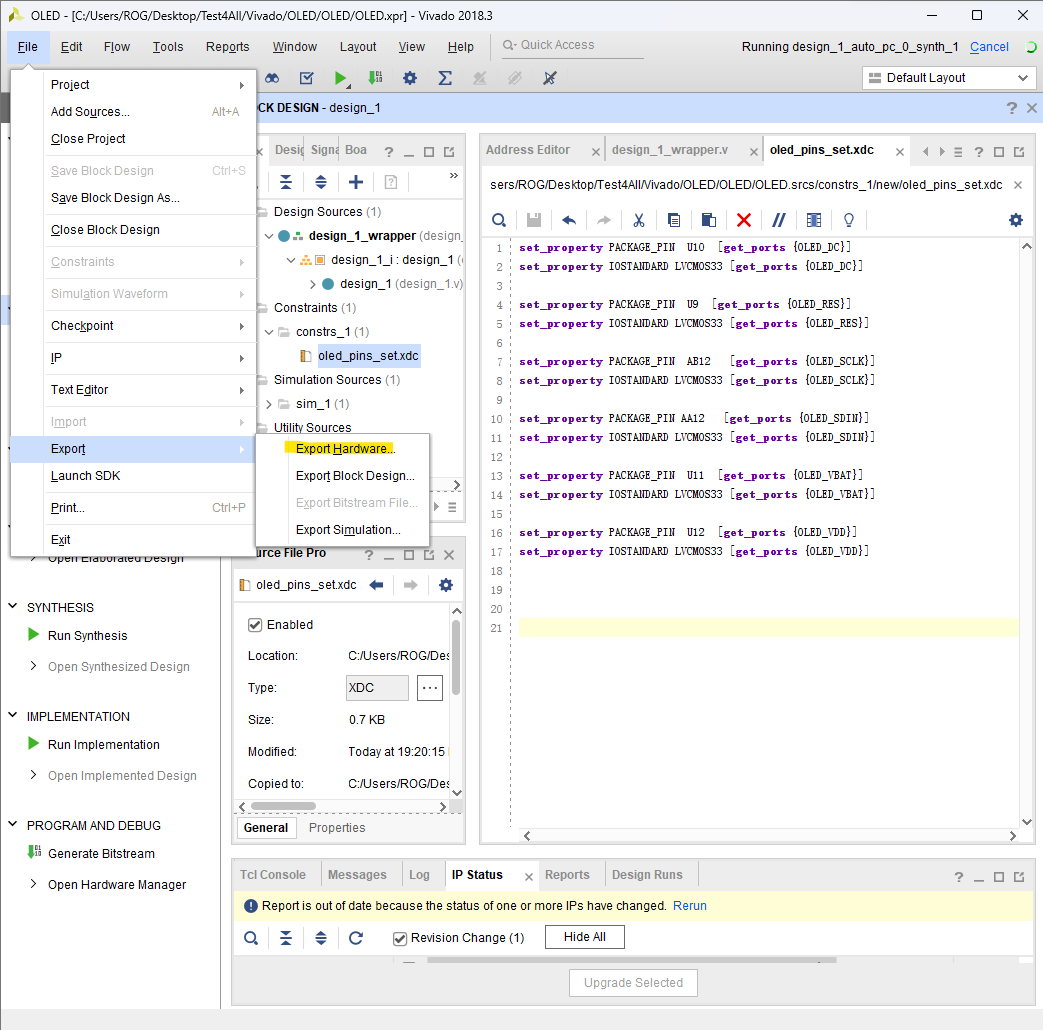Click the Run green play toolbar icon
The width and height of the screenshot is (1043, 1030).
[x=340, y=79]
